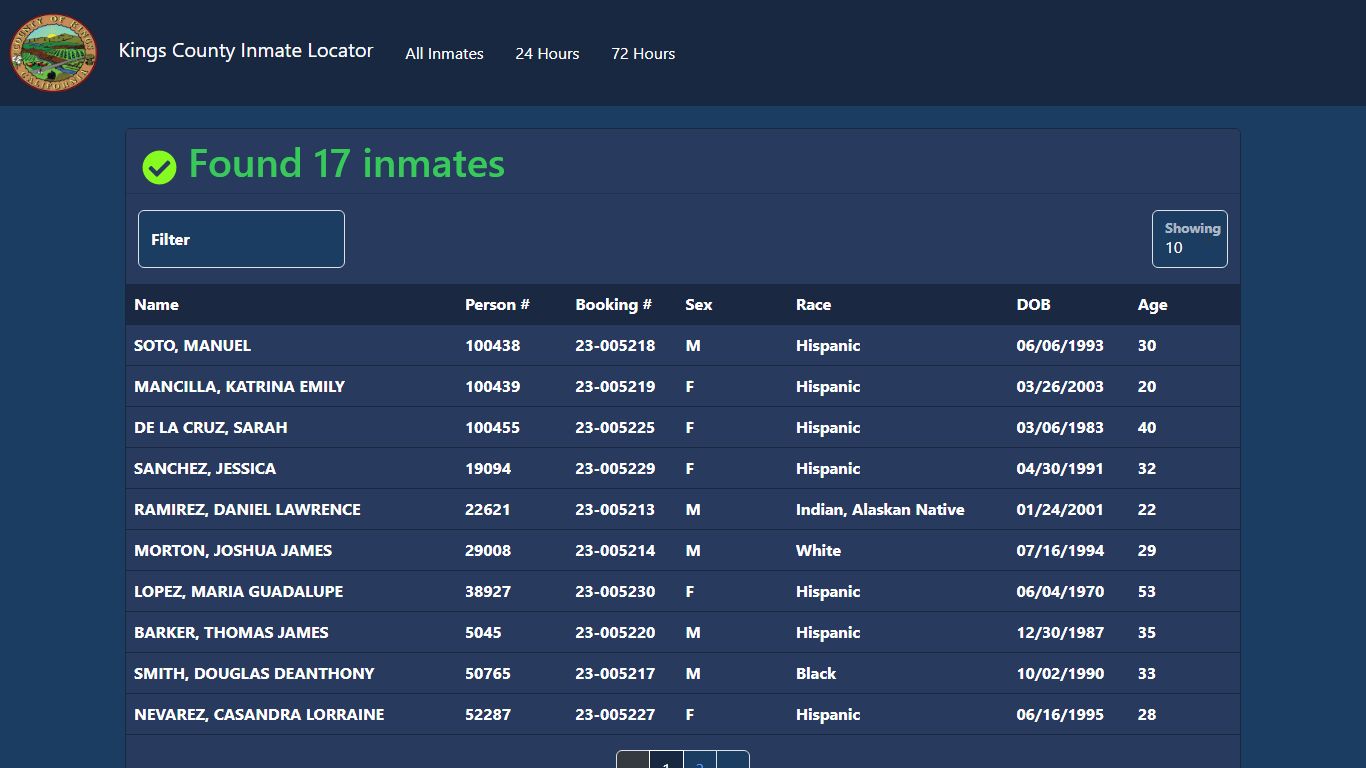Click date of birth 06/06/1993
The width and height of the screenshot is (1366, 768).
coord(1060,346)
